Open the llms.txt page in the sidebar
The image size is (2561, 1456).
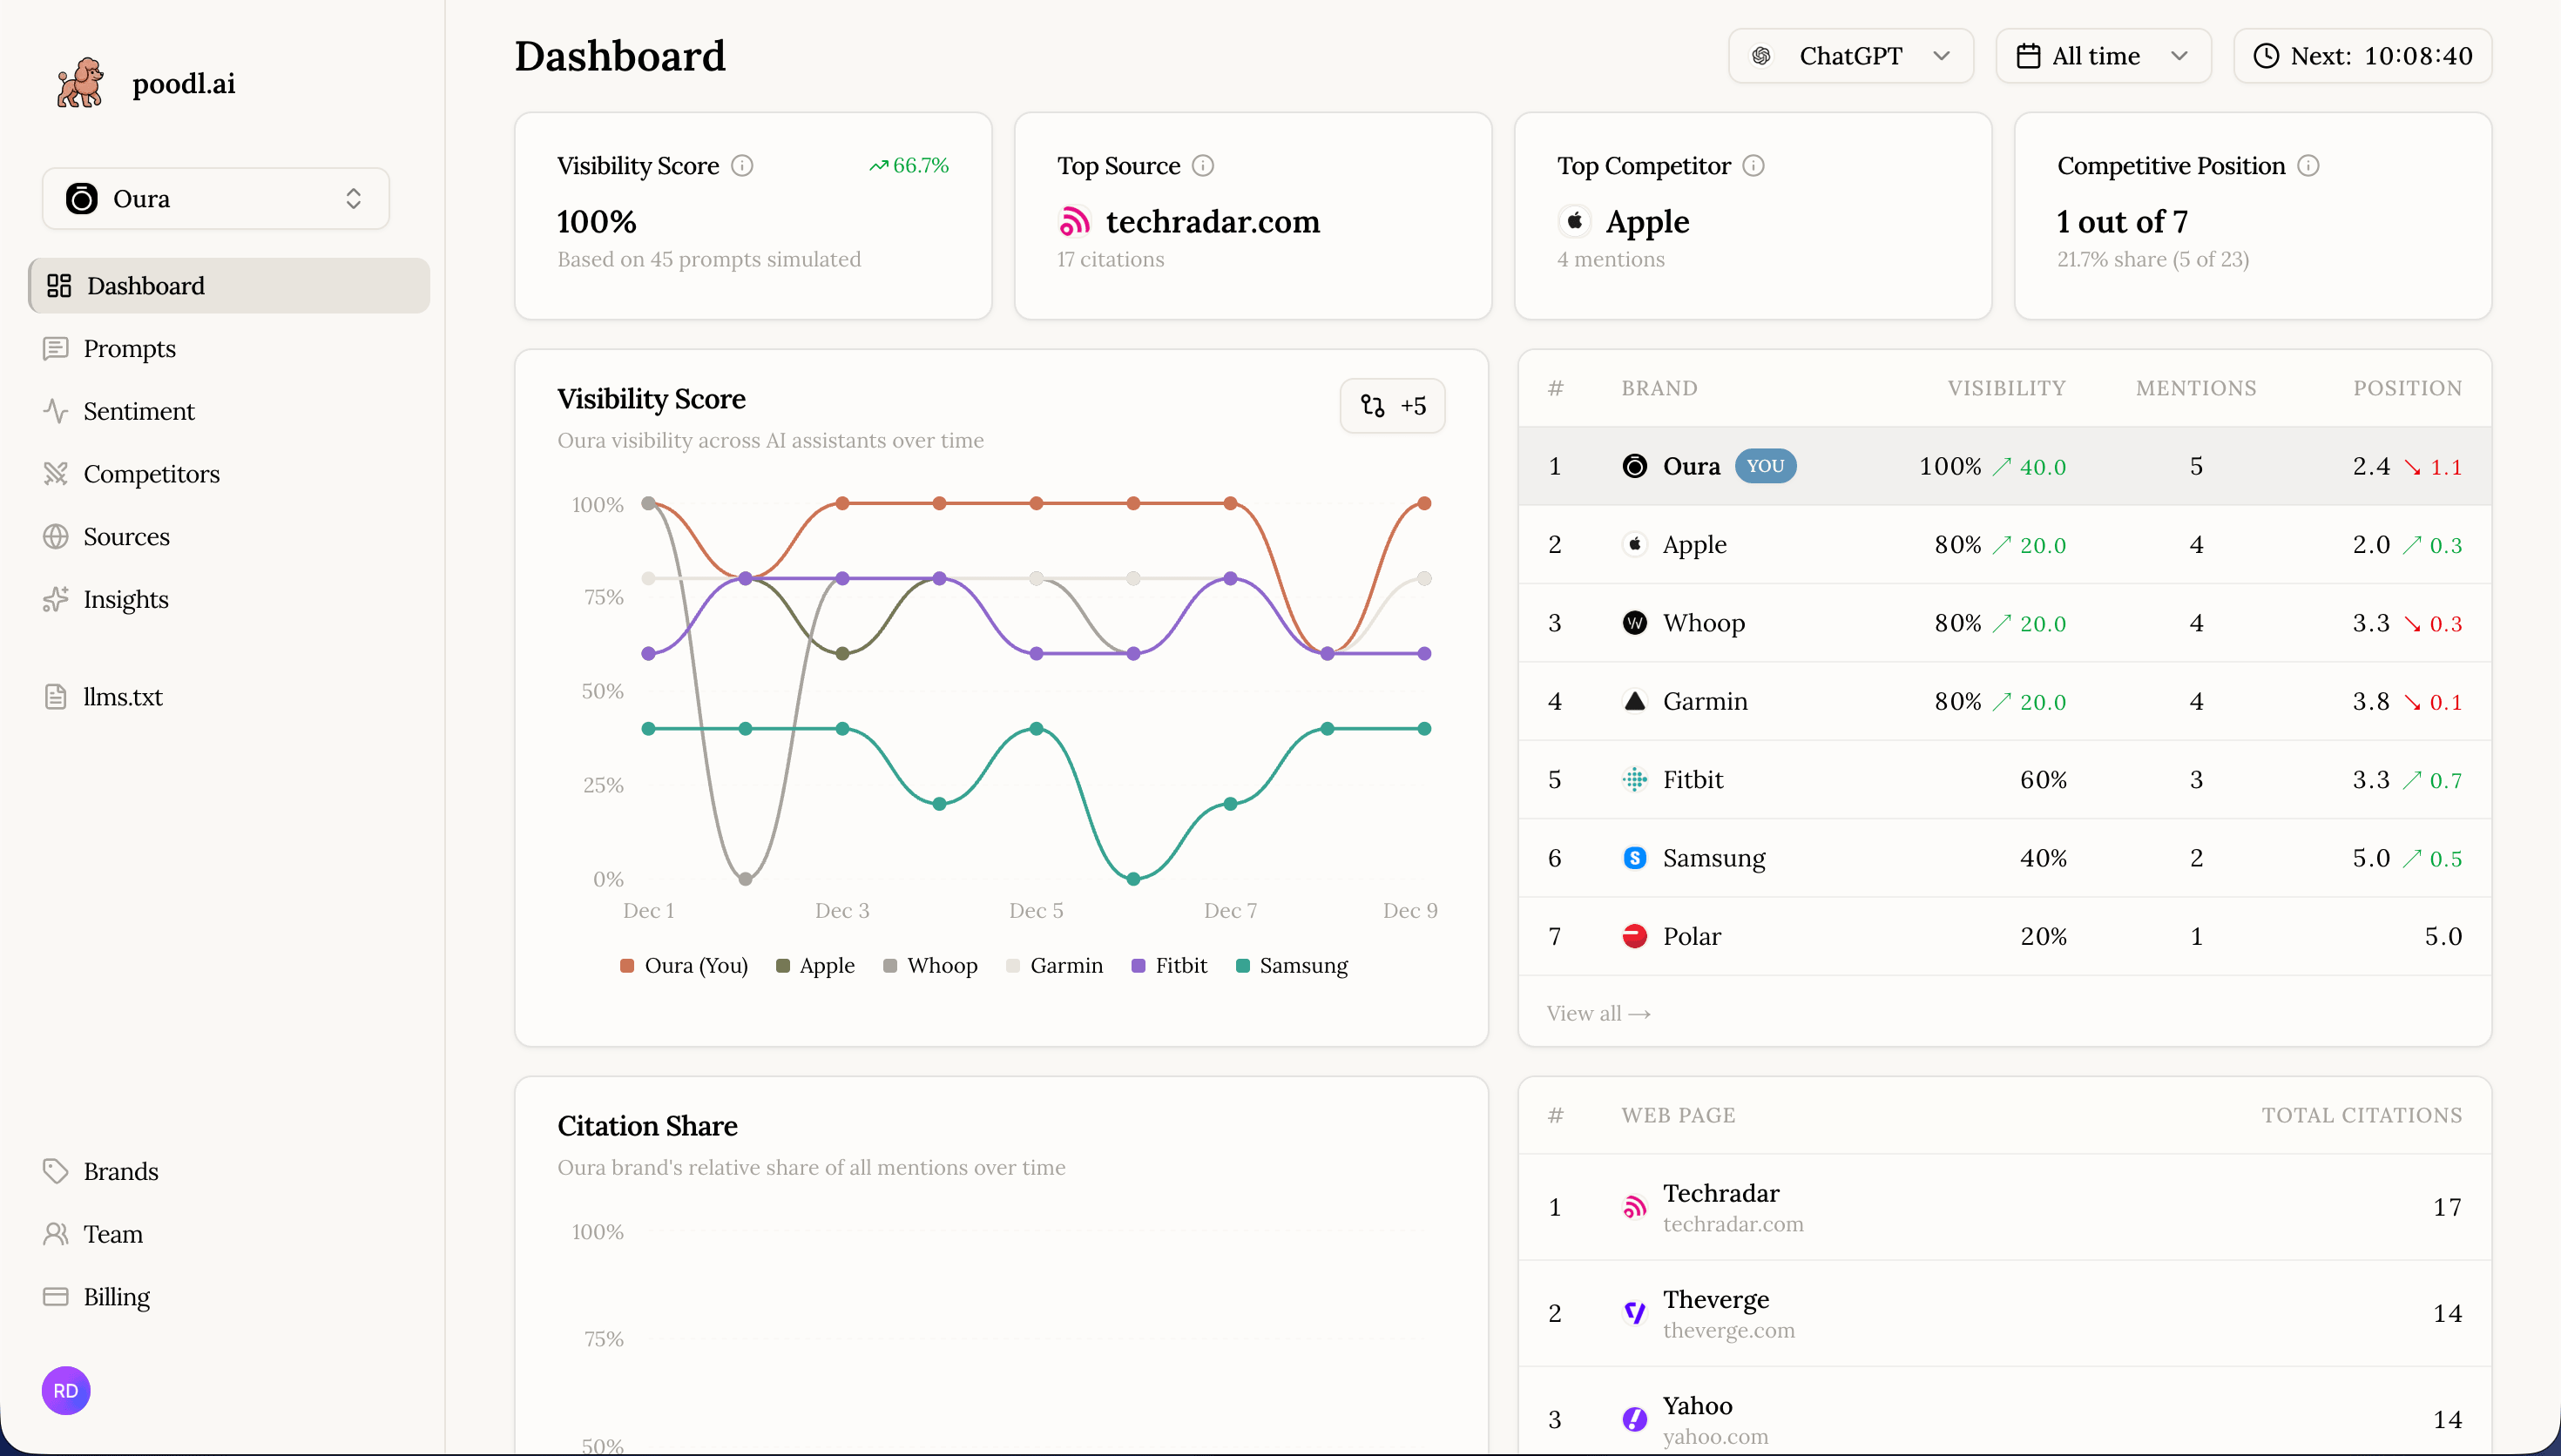(122, 696)
